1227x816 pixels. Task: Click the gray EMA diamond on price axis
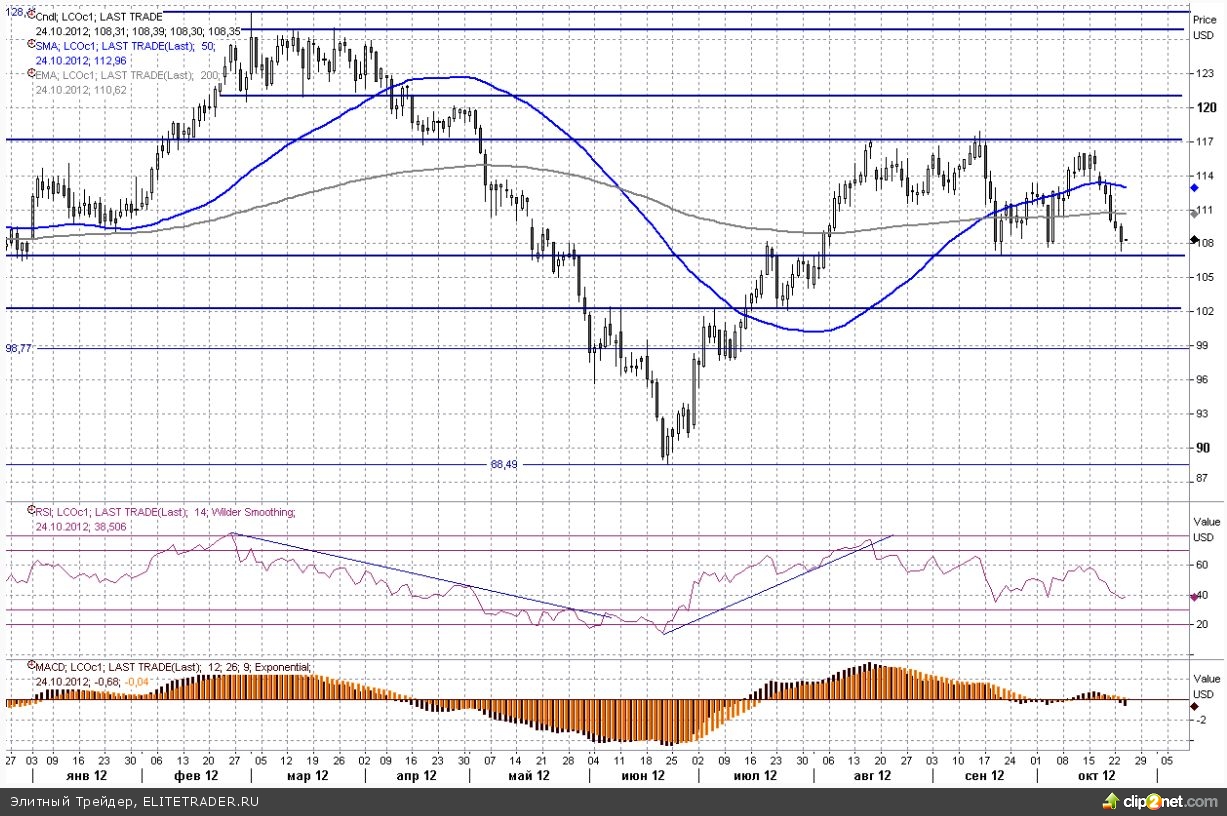point(1194,213)
